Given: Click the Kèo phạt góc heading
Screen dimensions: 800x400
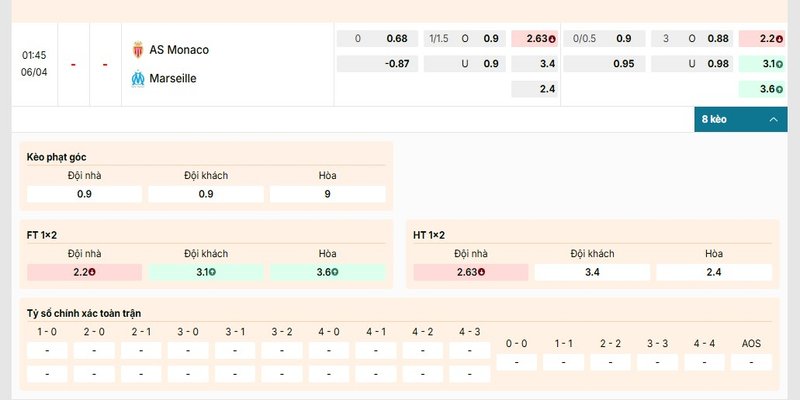Looking at the screenshot, I should point(56,158).
